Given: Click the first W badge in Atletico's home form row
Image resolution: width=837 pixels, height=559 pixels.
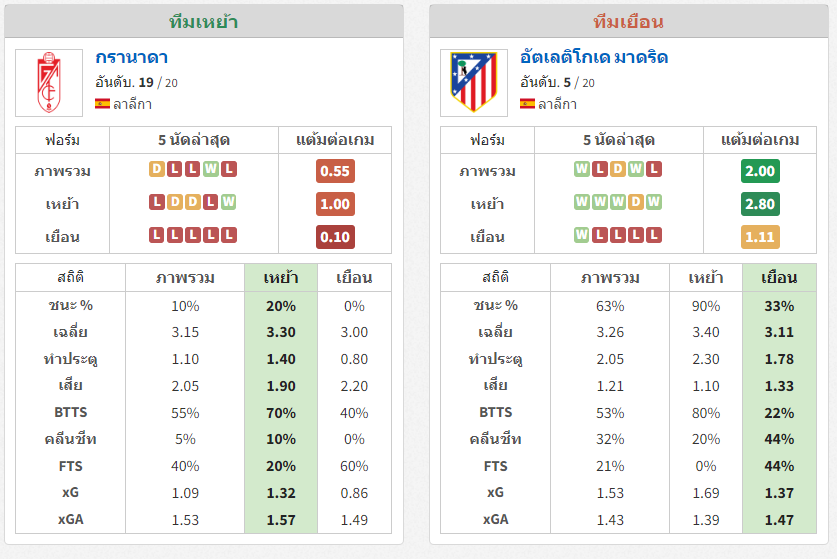Looking at the screenshot, I should (581, 202).
